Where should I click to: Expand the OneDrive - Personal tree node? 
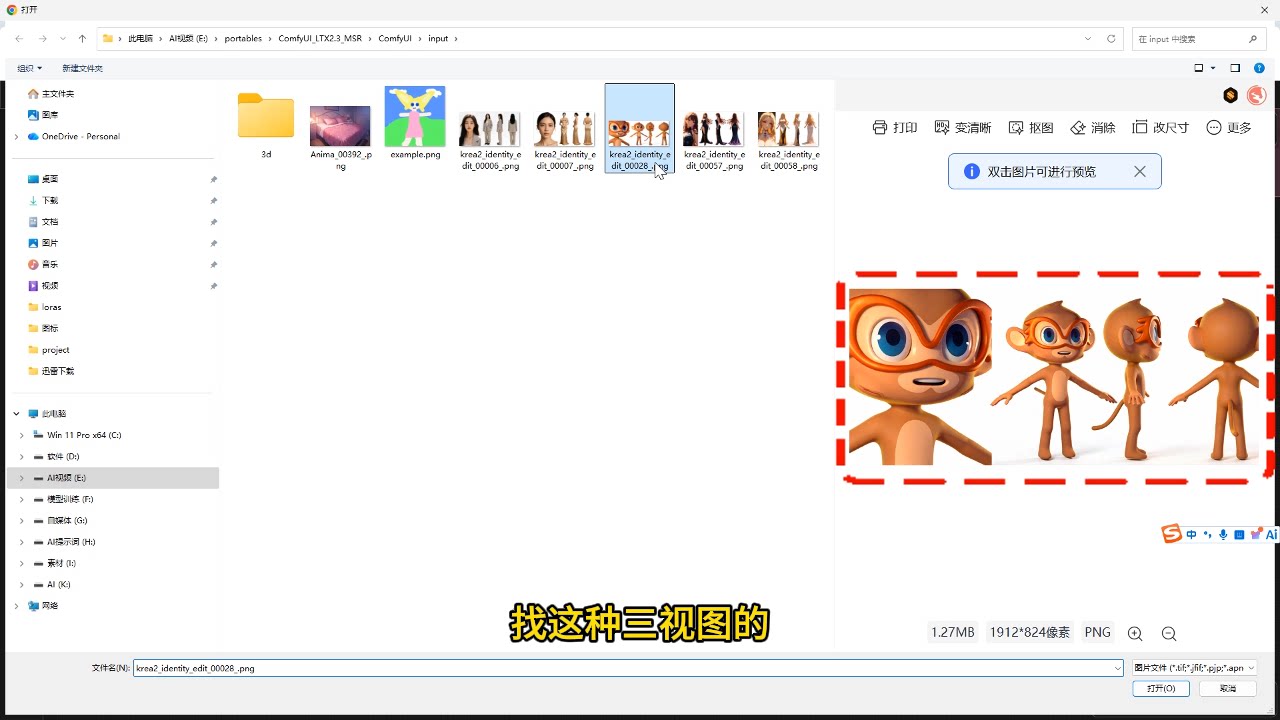pos(16,136)
